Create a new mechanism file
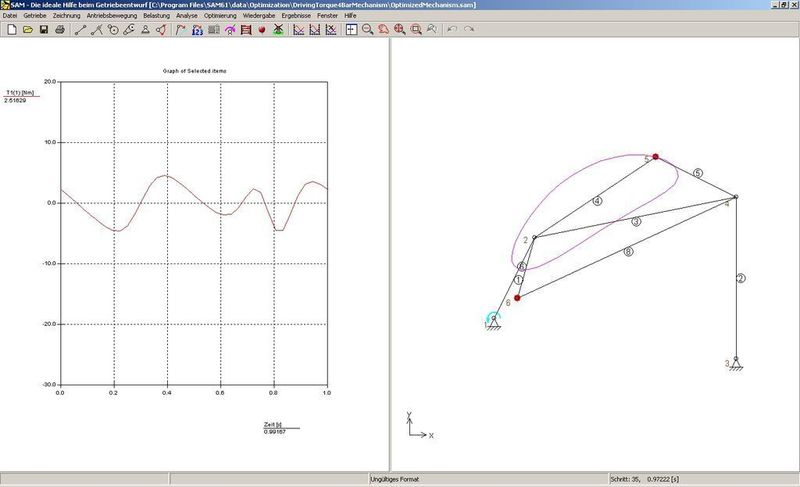 coord(11,30)
